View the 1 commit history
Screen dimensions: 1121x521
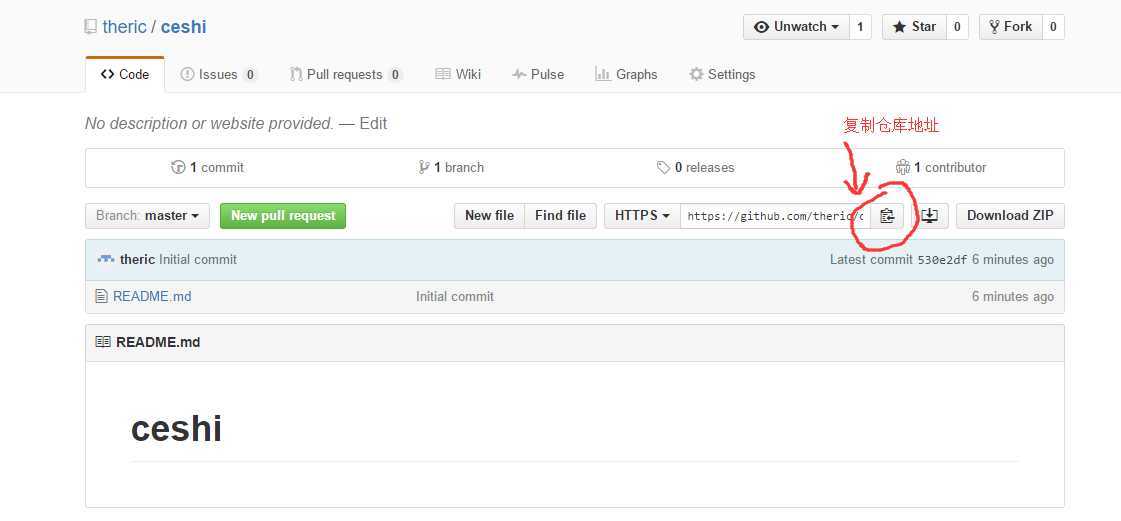tap(207, 167)
